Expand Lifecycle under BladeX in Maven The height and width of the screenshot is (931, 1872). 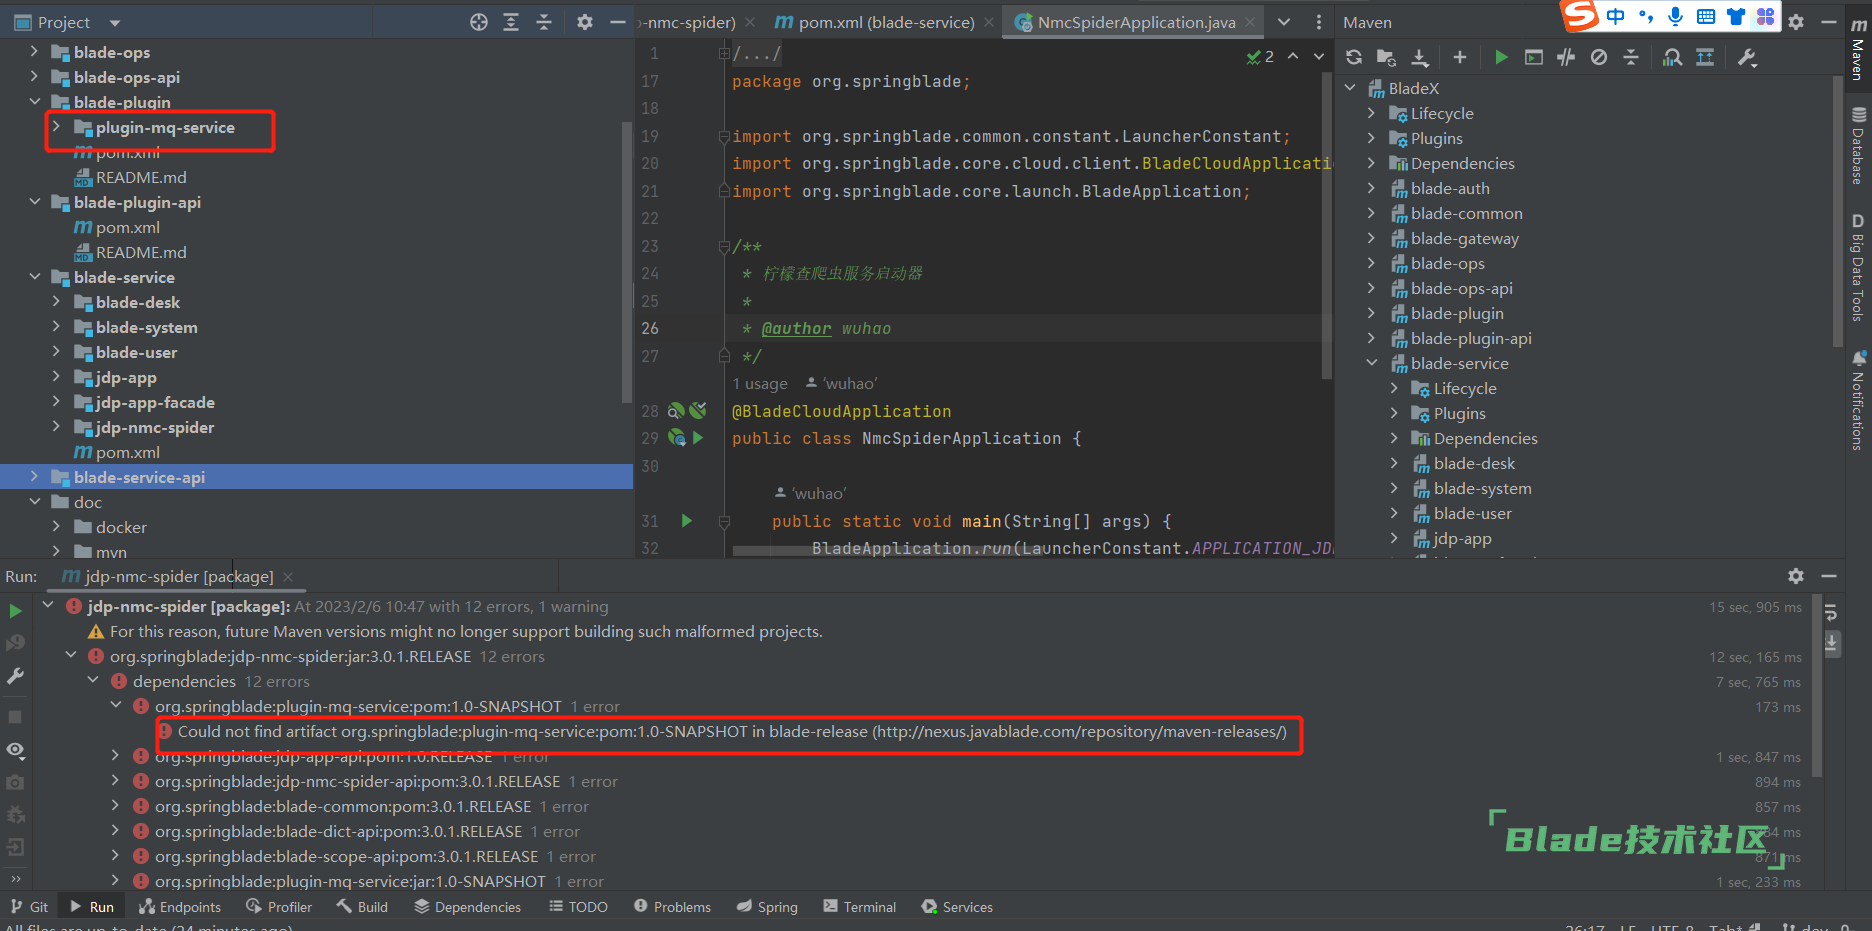(1372, 113)
